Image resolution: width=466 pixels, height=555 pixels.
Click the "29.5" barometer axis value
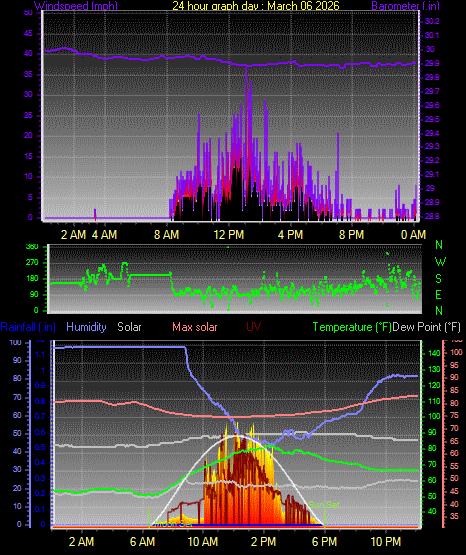tap(432, 119)
